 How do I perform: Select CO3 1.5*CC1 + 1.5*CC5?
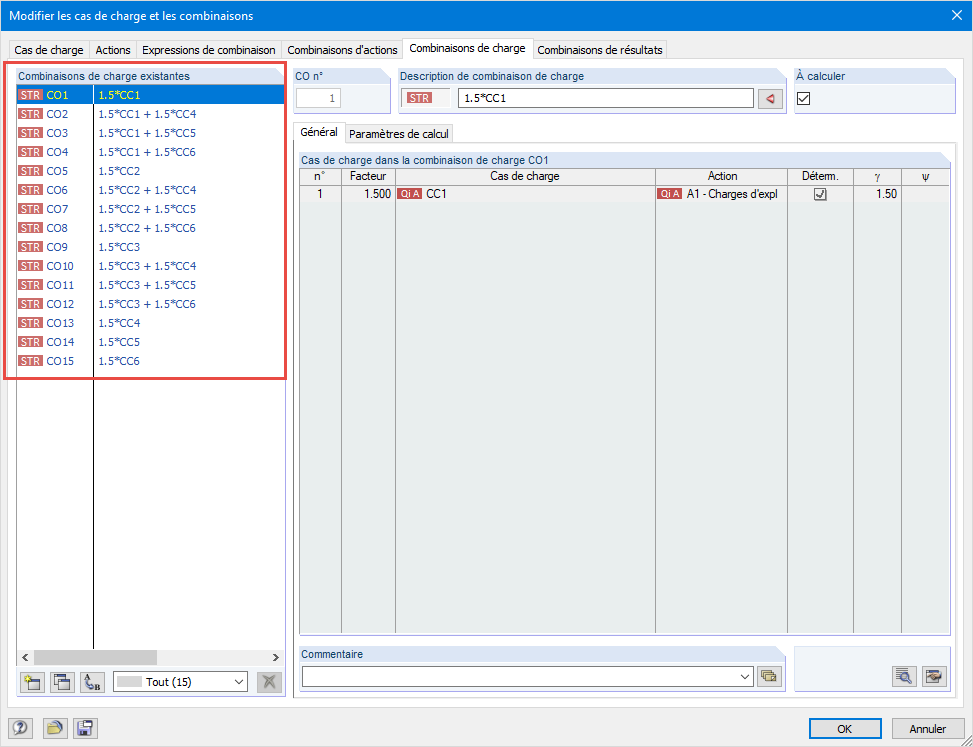pyautogui.click(x=151, y=133)
